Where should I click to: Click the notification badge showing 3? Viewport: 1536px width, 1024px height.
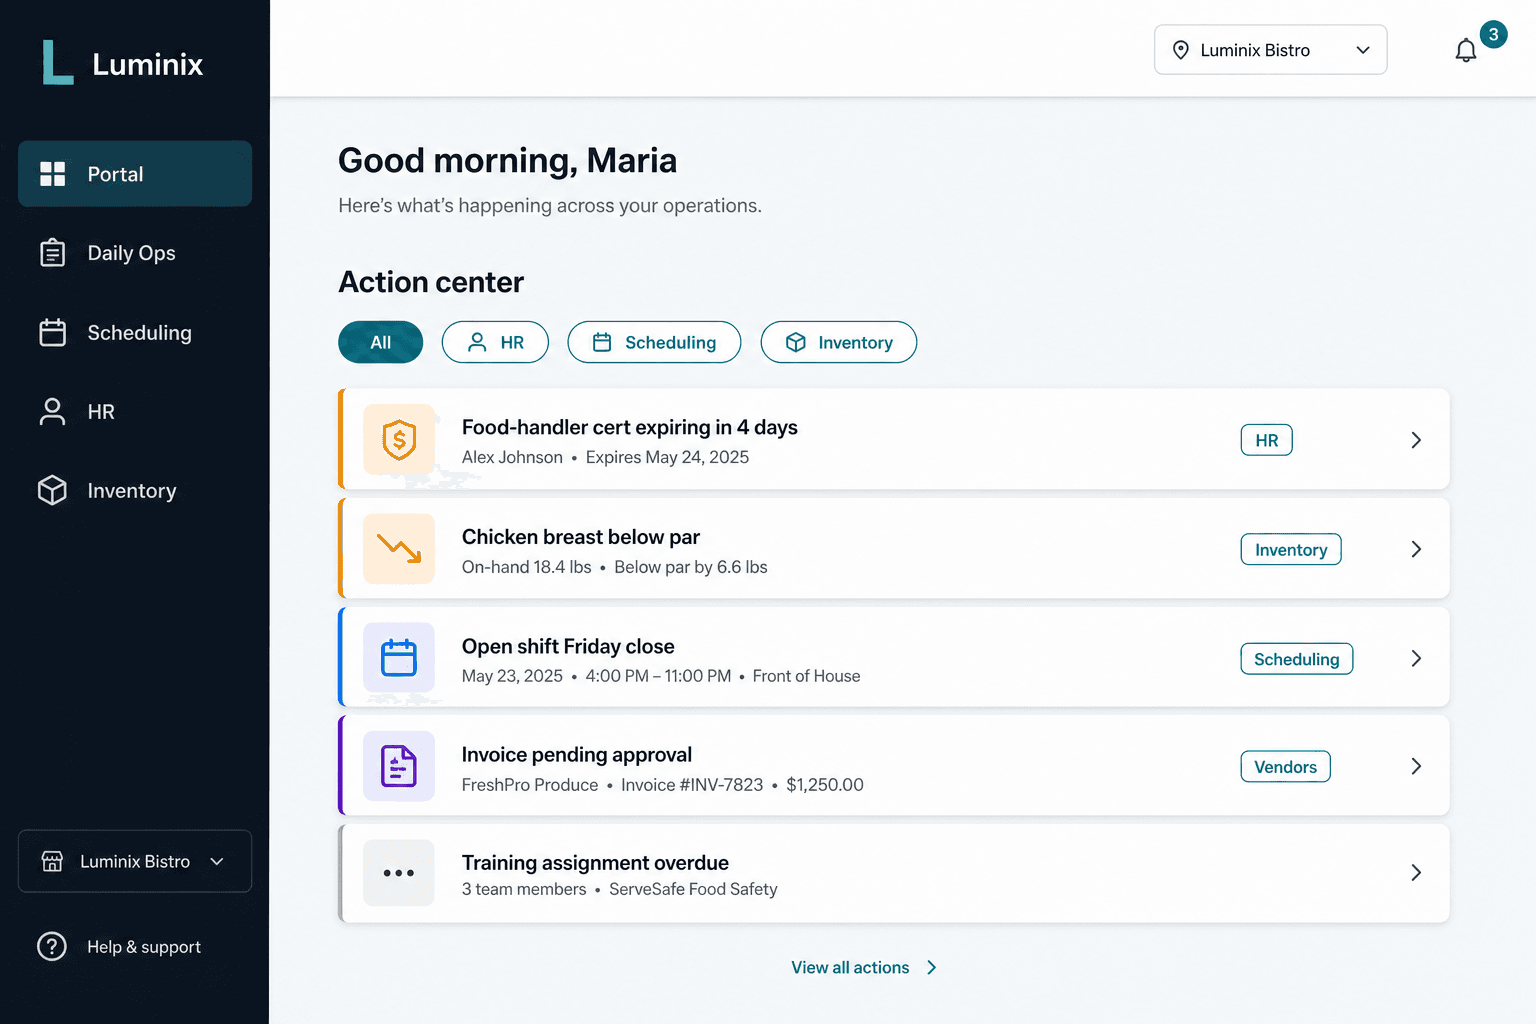1493,34
